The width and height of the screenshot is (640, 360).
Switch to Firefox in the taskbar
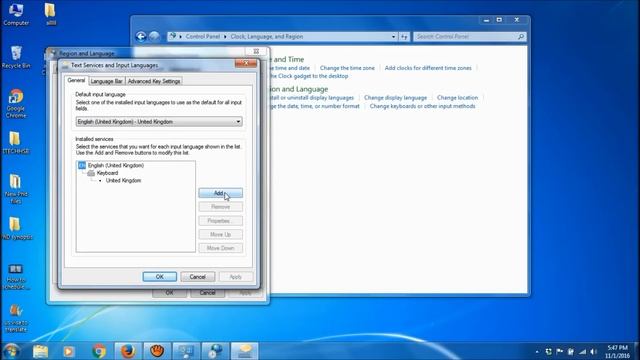128,351
